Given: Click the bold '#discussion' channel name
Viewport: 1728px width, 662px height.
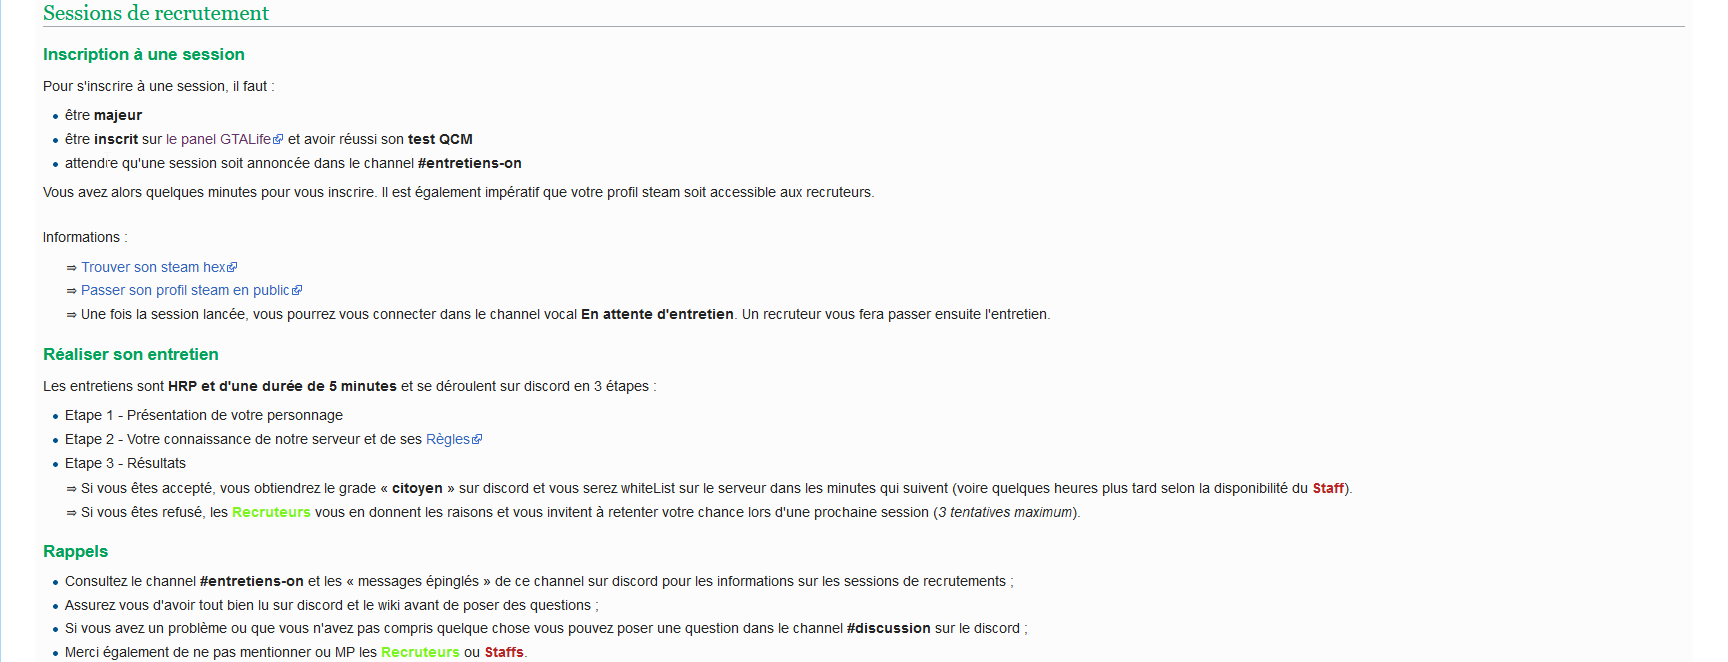Looking at the screenshot, I should coord(888,628).
